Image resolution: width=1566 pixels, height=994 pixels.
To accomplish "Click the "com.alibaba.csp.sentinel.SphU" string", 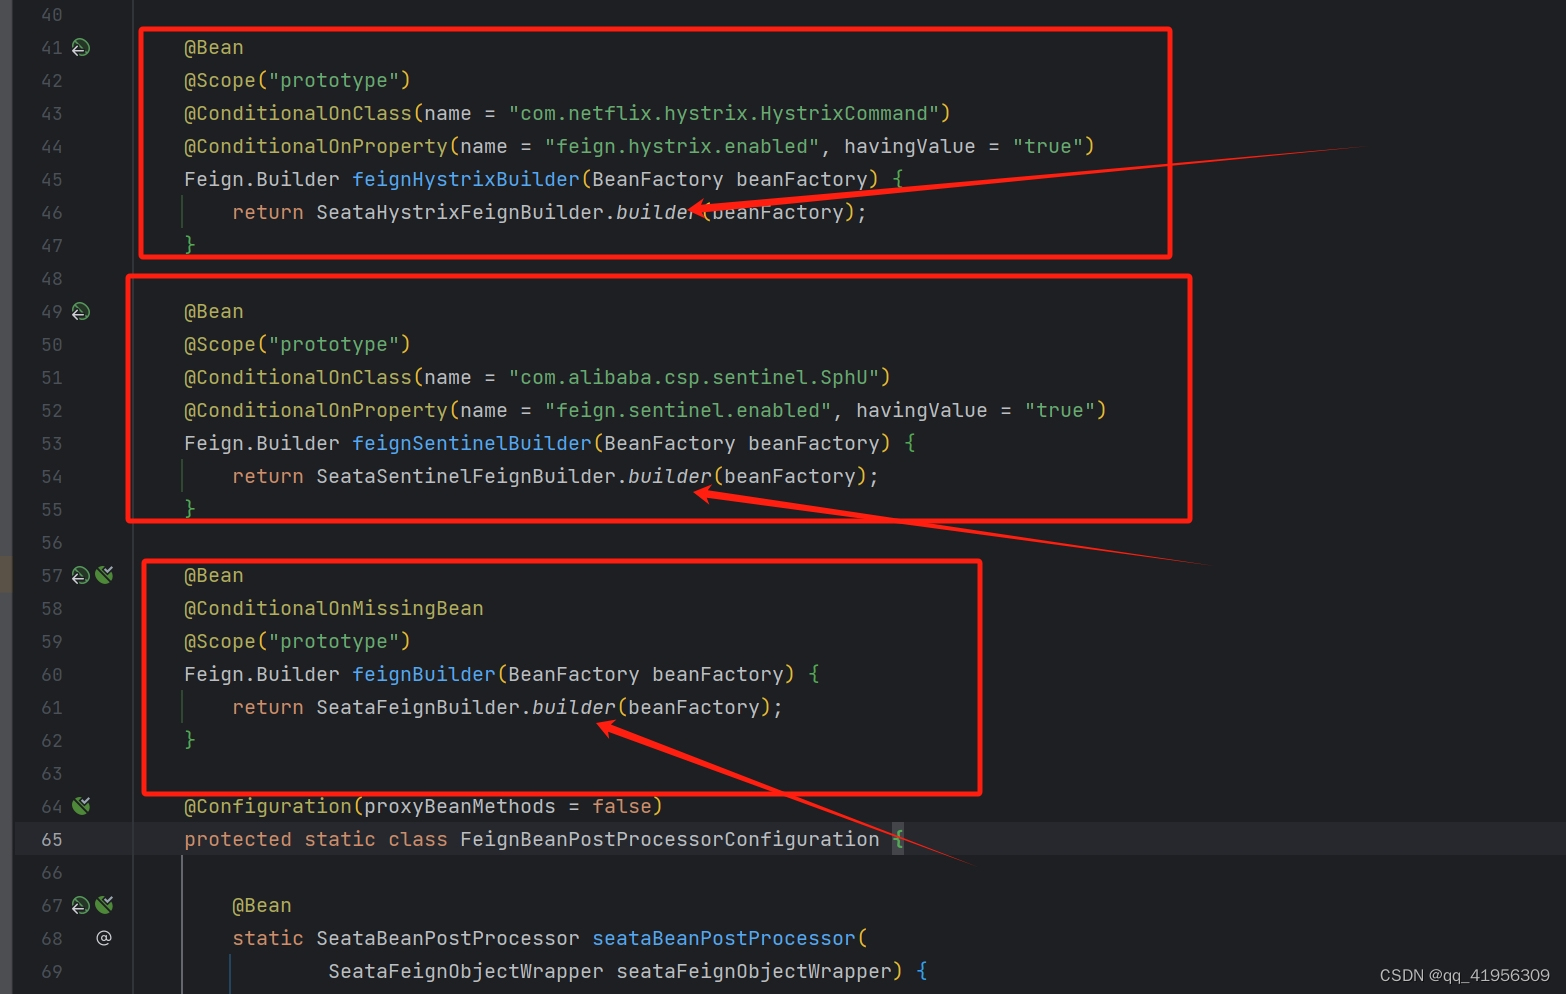I will coord(694,377).
